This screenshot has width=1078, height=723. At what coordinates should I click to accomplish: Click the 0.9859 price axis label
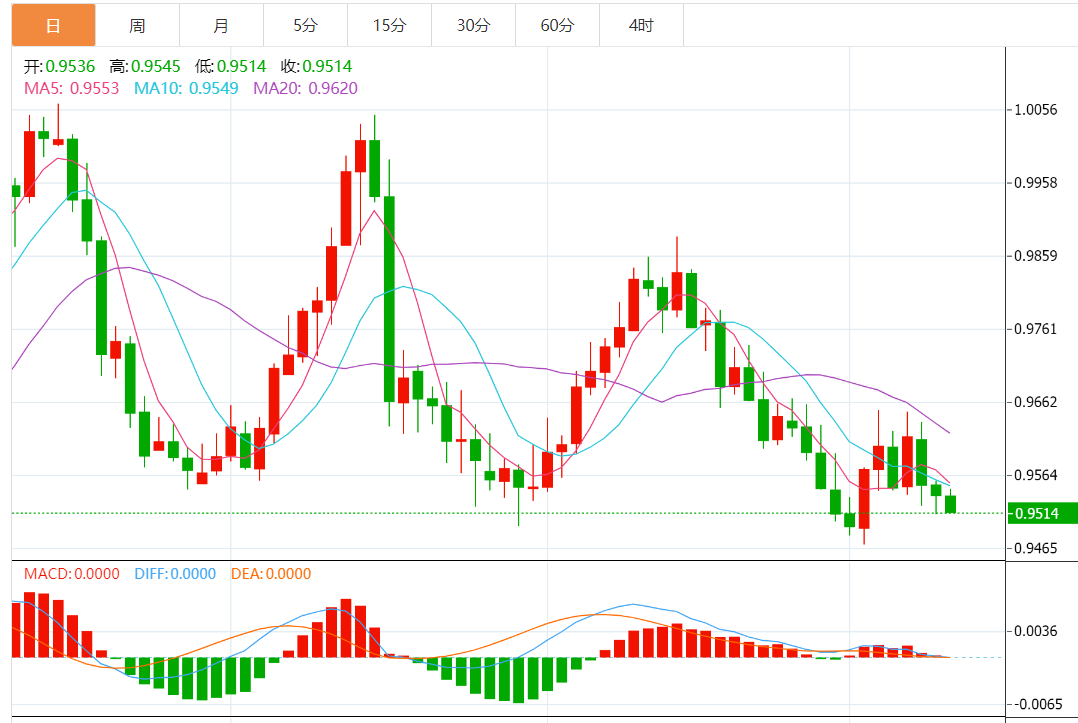tap(1036, 256)
